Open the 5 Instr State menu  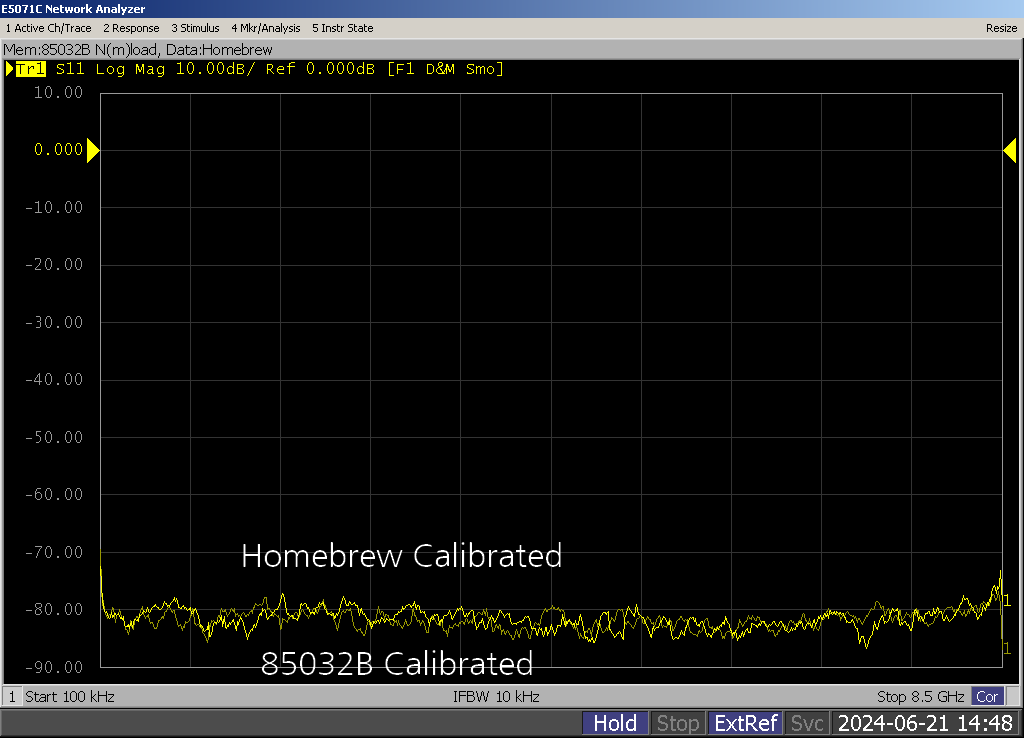(343, 28)
